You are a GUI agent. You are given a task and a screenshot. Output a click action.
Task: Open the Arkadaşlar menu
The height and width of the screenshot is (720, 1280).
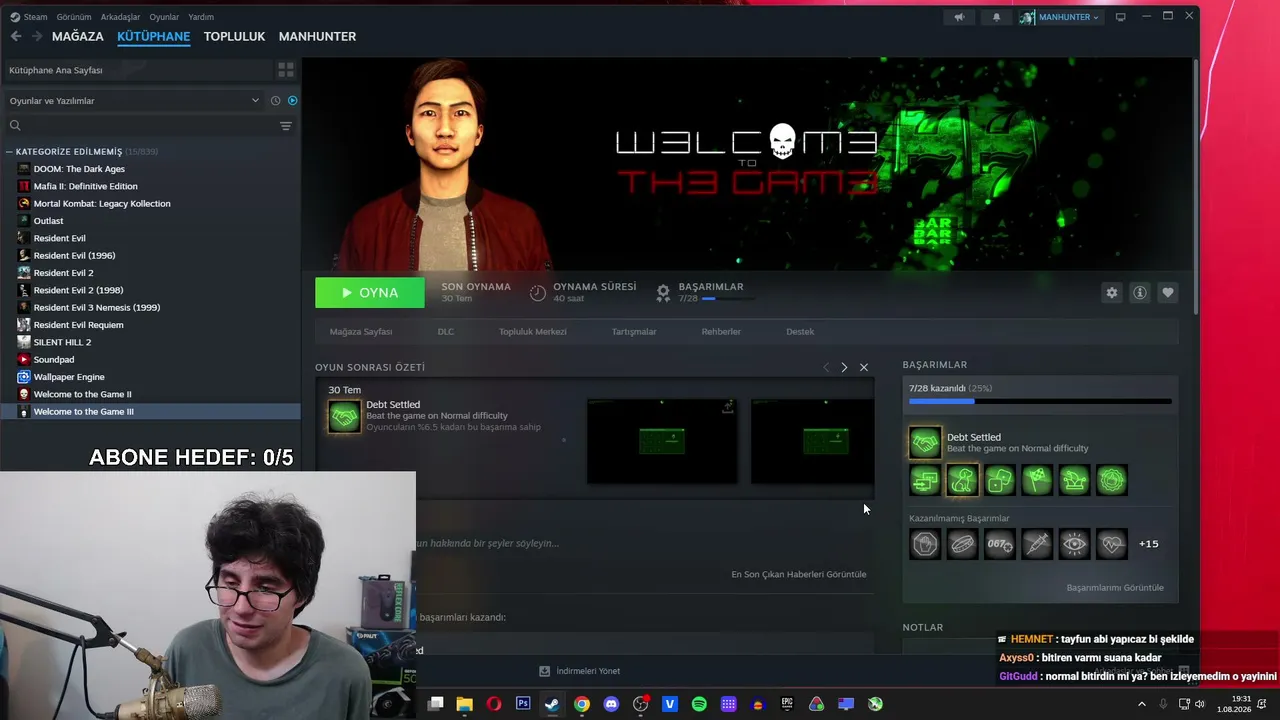pyautogui.click(x=121, y=17)
